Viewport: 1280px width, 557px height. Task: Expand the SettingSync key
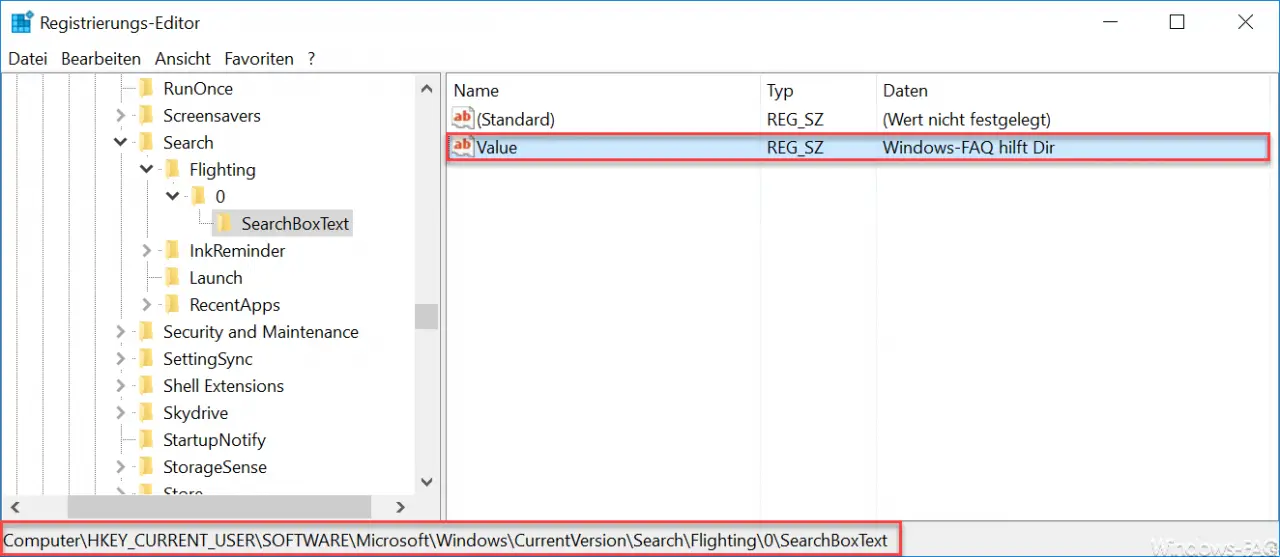pos(120,359)
